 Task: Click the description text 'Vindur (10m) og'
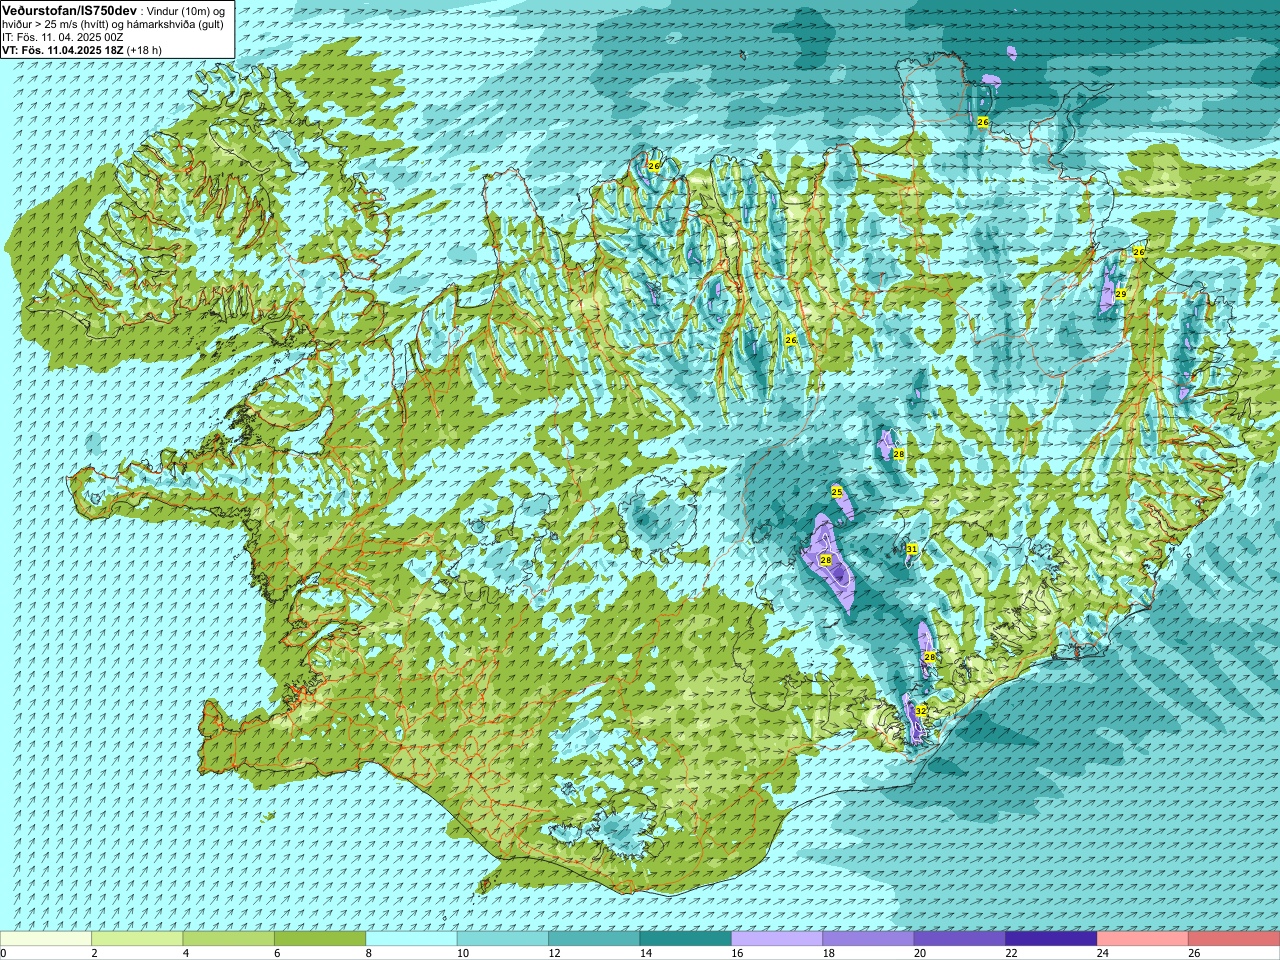pyautogui.click(x=187, y=11)
